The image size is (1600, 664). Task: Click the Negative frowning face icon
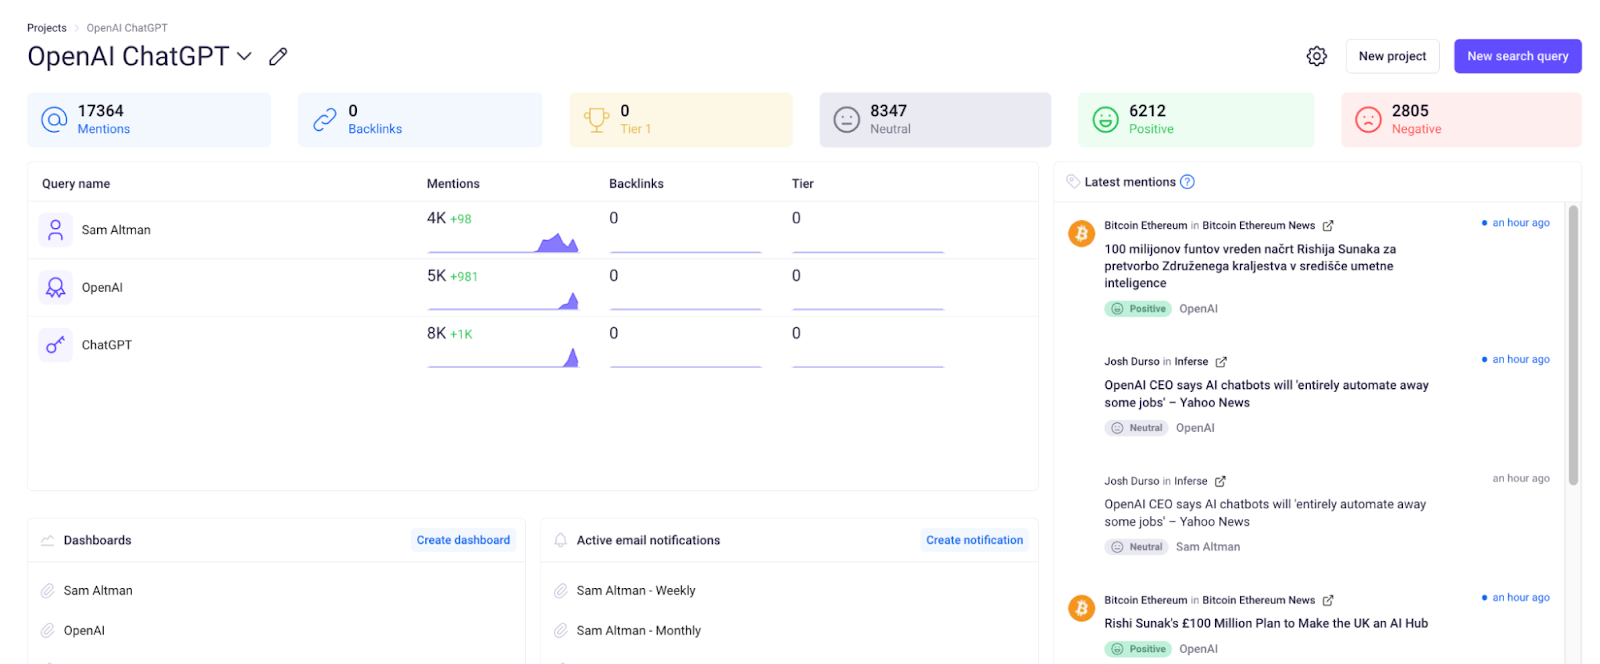click(1368, 120)
